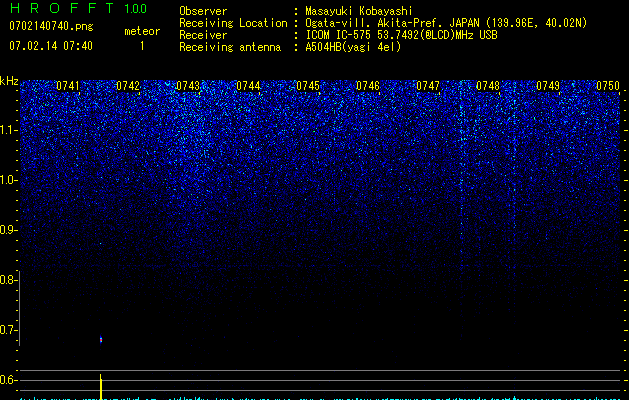Click the 0748 time marker
Viewport: 629px width, 400px height.
(488, 85)
